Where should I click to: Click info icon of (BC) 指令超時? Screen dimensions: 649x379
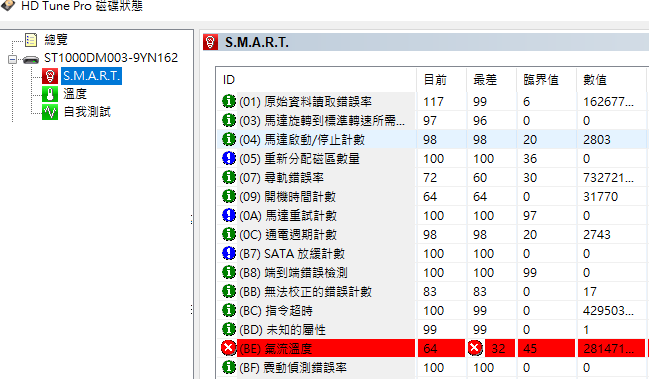pos(229,310)
